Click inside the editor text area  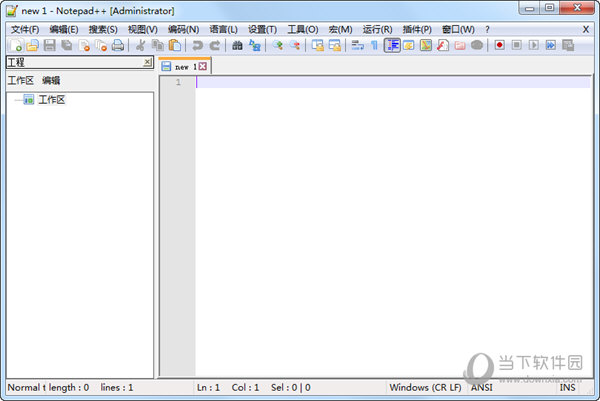coord(393,226)
